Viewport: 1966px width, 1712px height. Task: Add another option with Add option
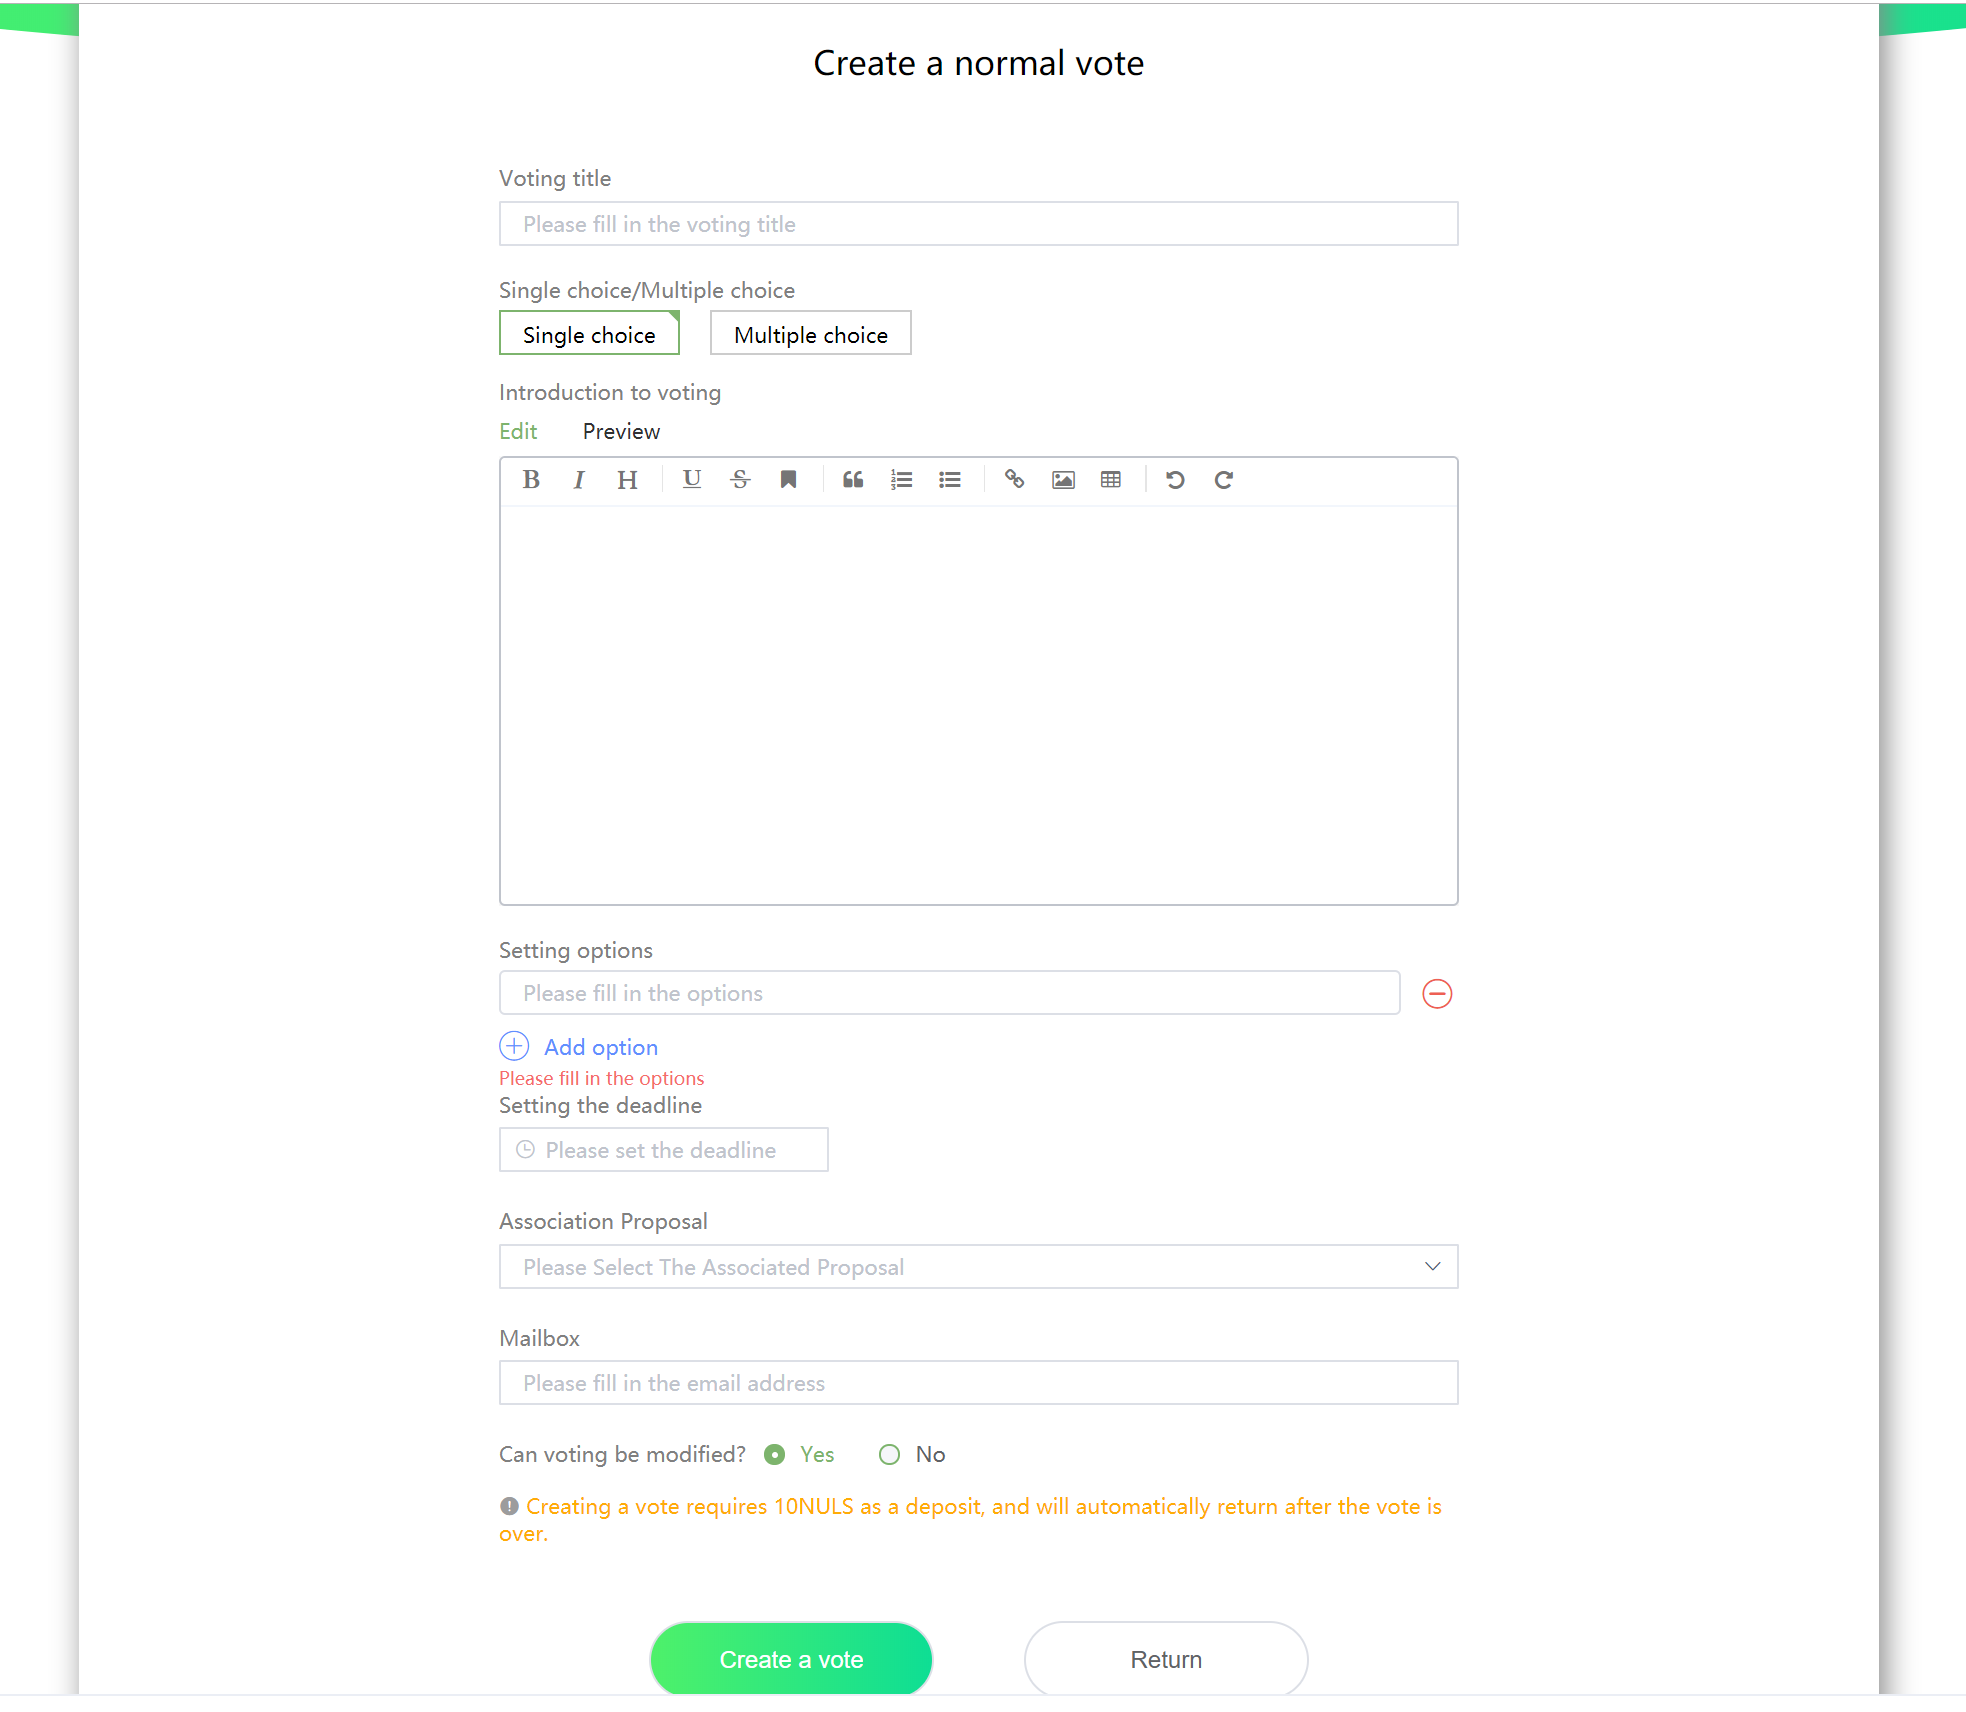(x=578, y=1046)
